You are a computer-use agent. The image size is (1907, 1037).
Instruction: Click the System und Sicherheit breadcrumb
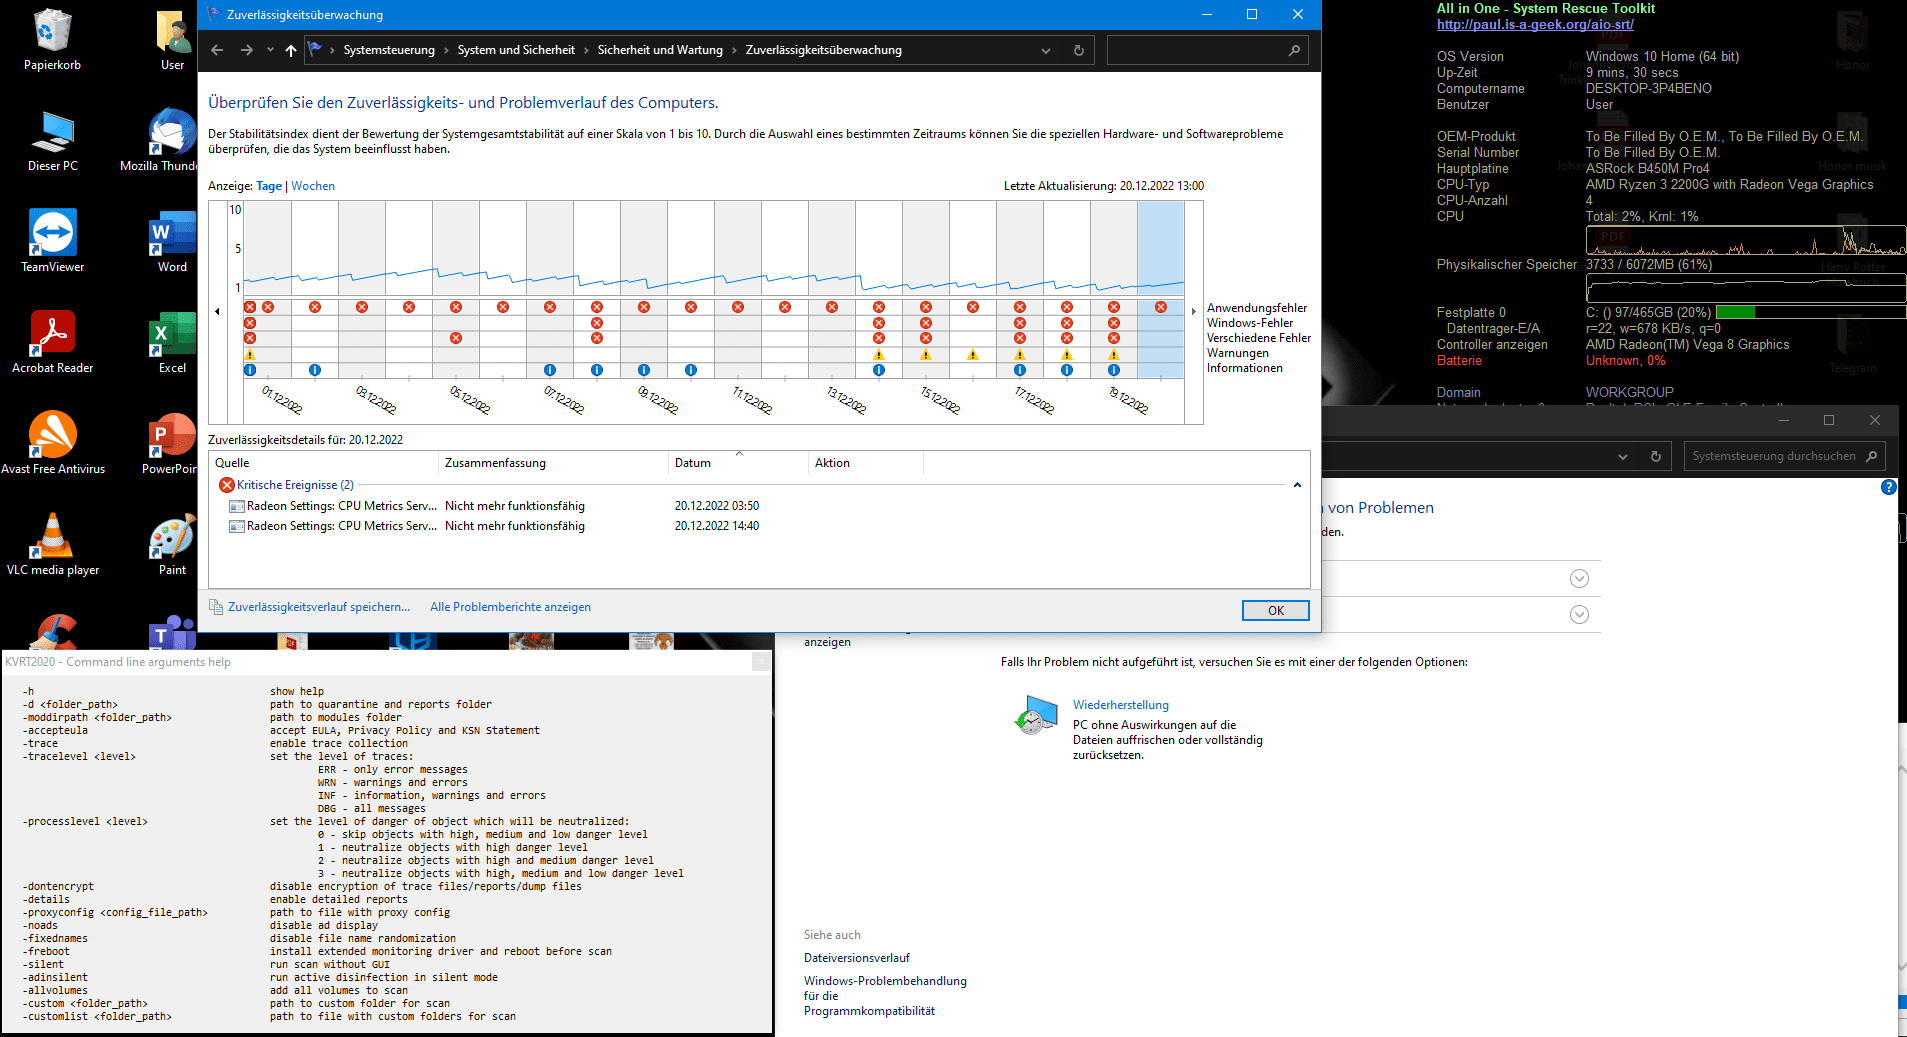tap(516, 50)
